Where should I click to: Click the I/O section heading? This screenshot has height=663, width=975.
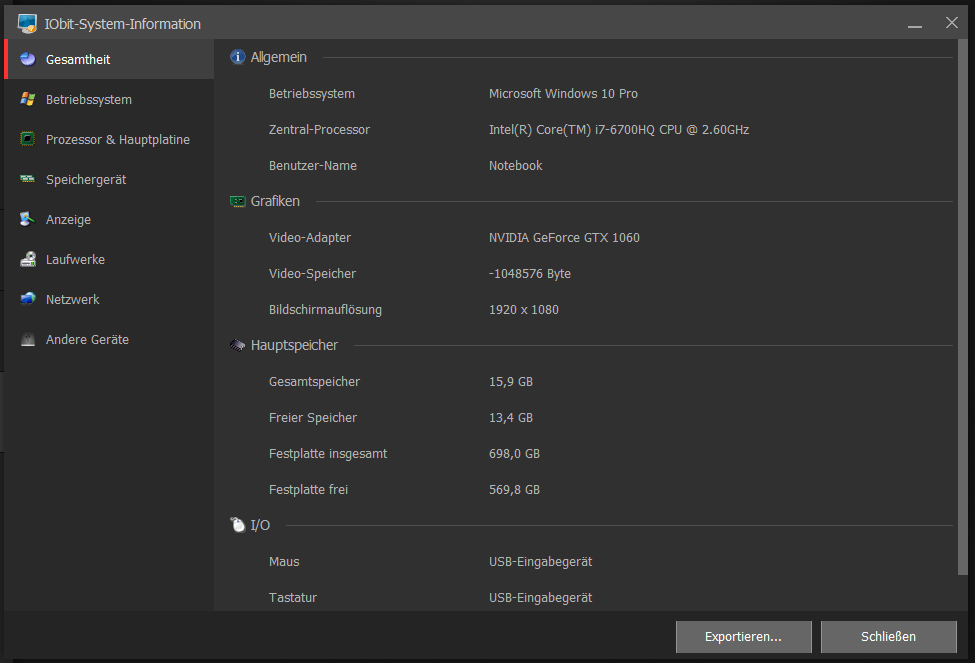point(260,525)
